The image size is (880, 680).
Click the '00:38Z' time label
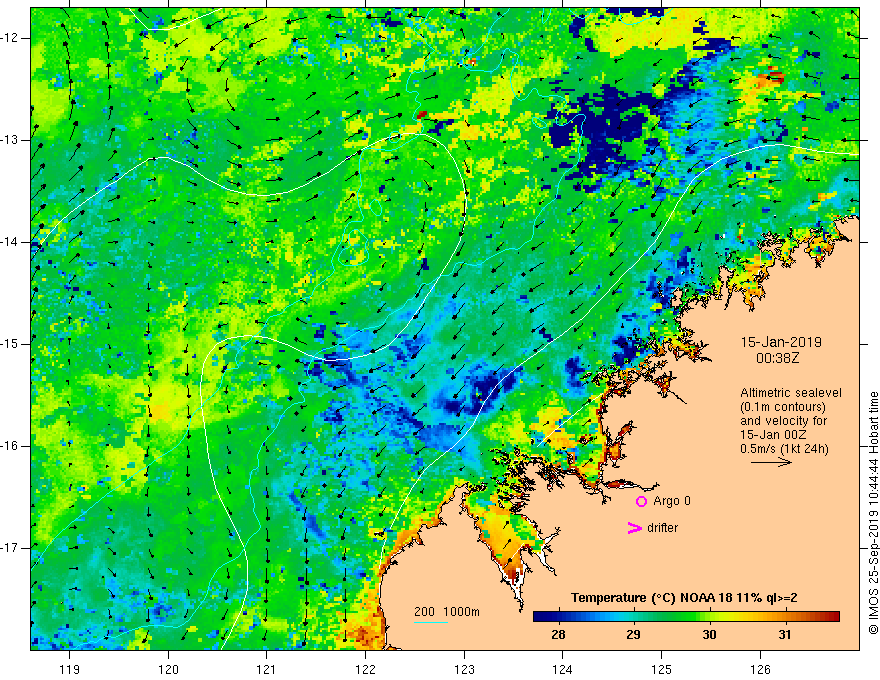pyautogui.click(x=777, y=358)
